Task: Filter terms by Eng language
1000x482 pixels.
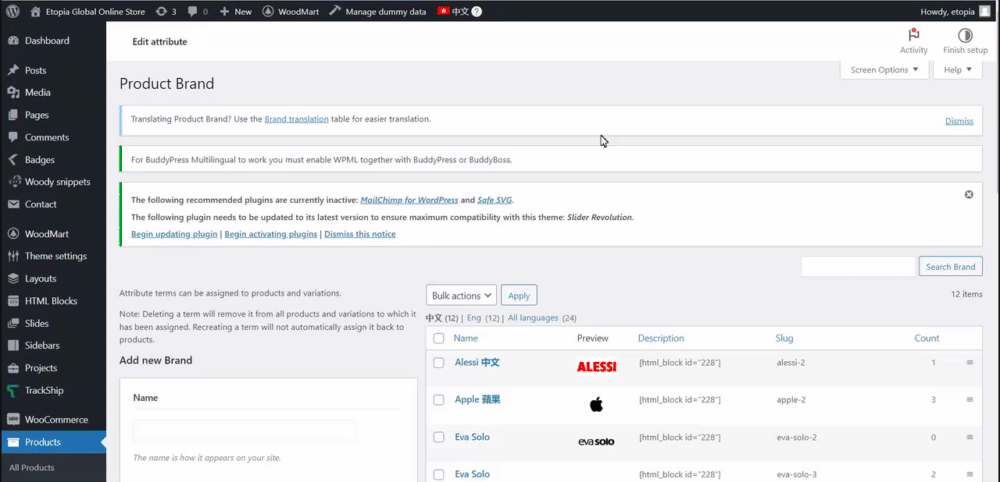Action: 474,318
